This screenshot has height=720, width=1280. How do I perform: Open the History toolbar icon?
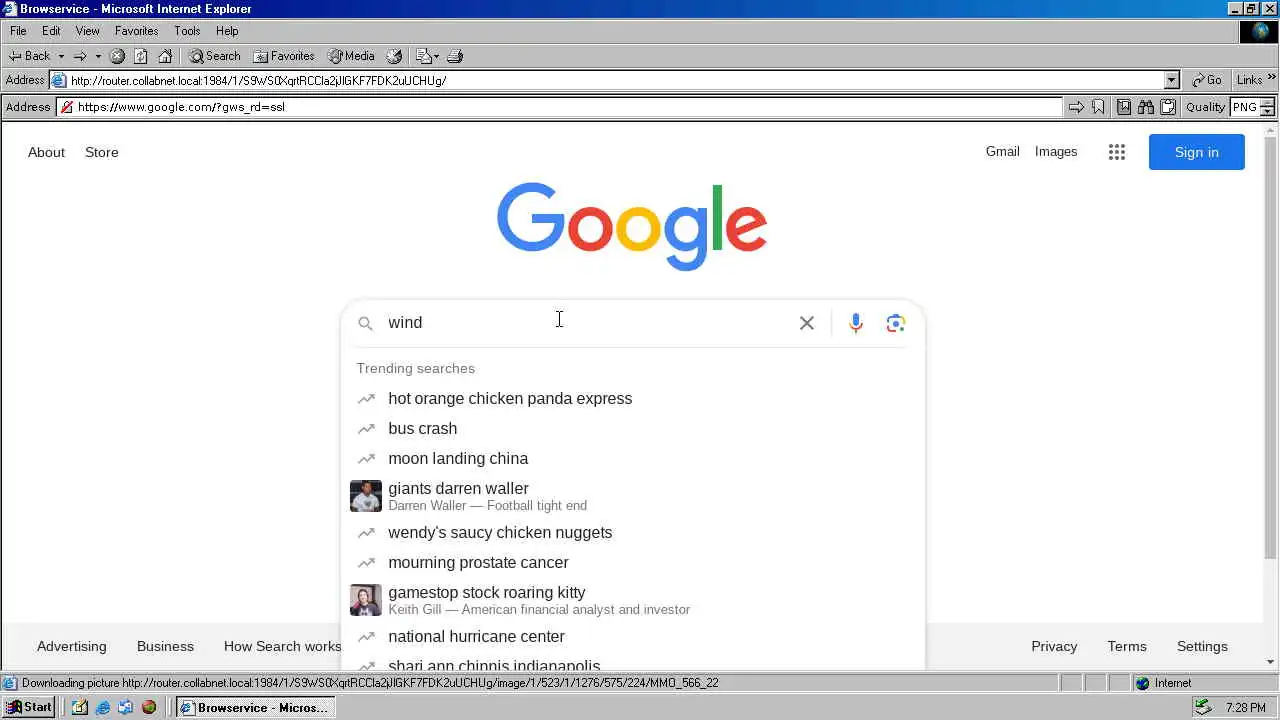[395, 56]
